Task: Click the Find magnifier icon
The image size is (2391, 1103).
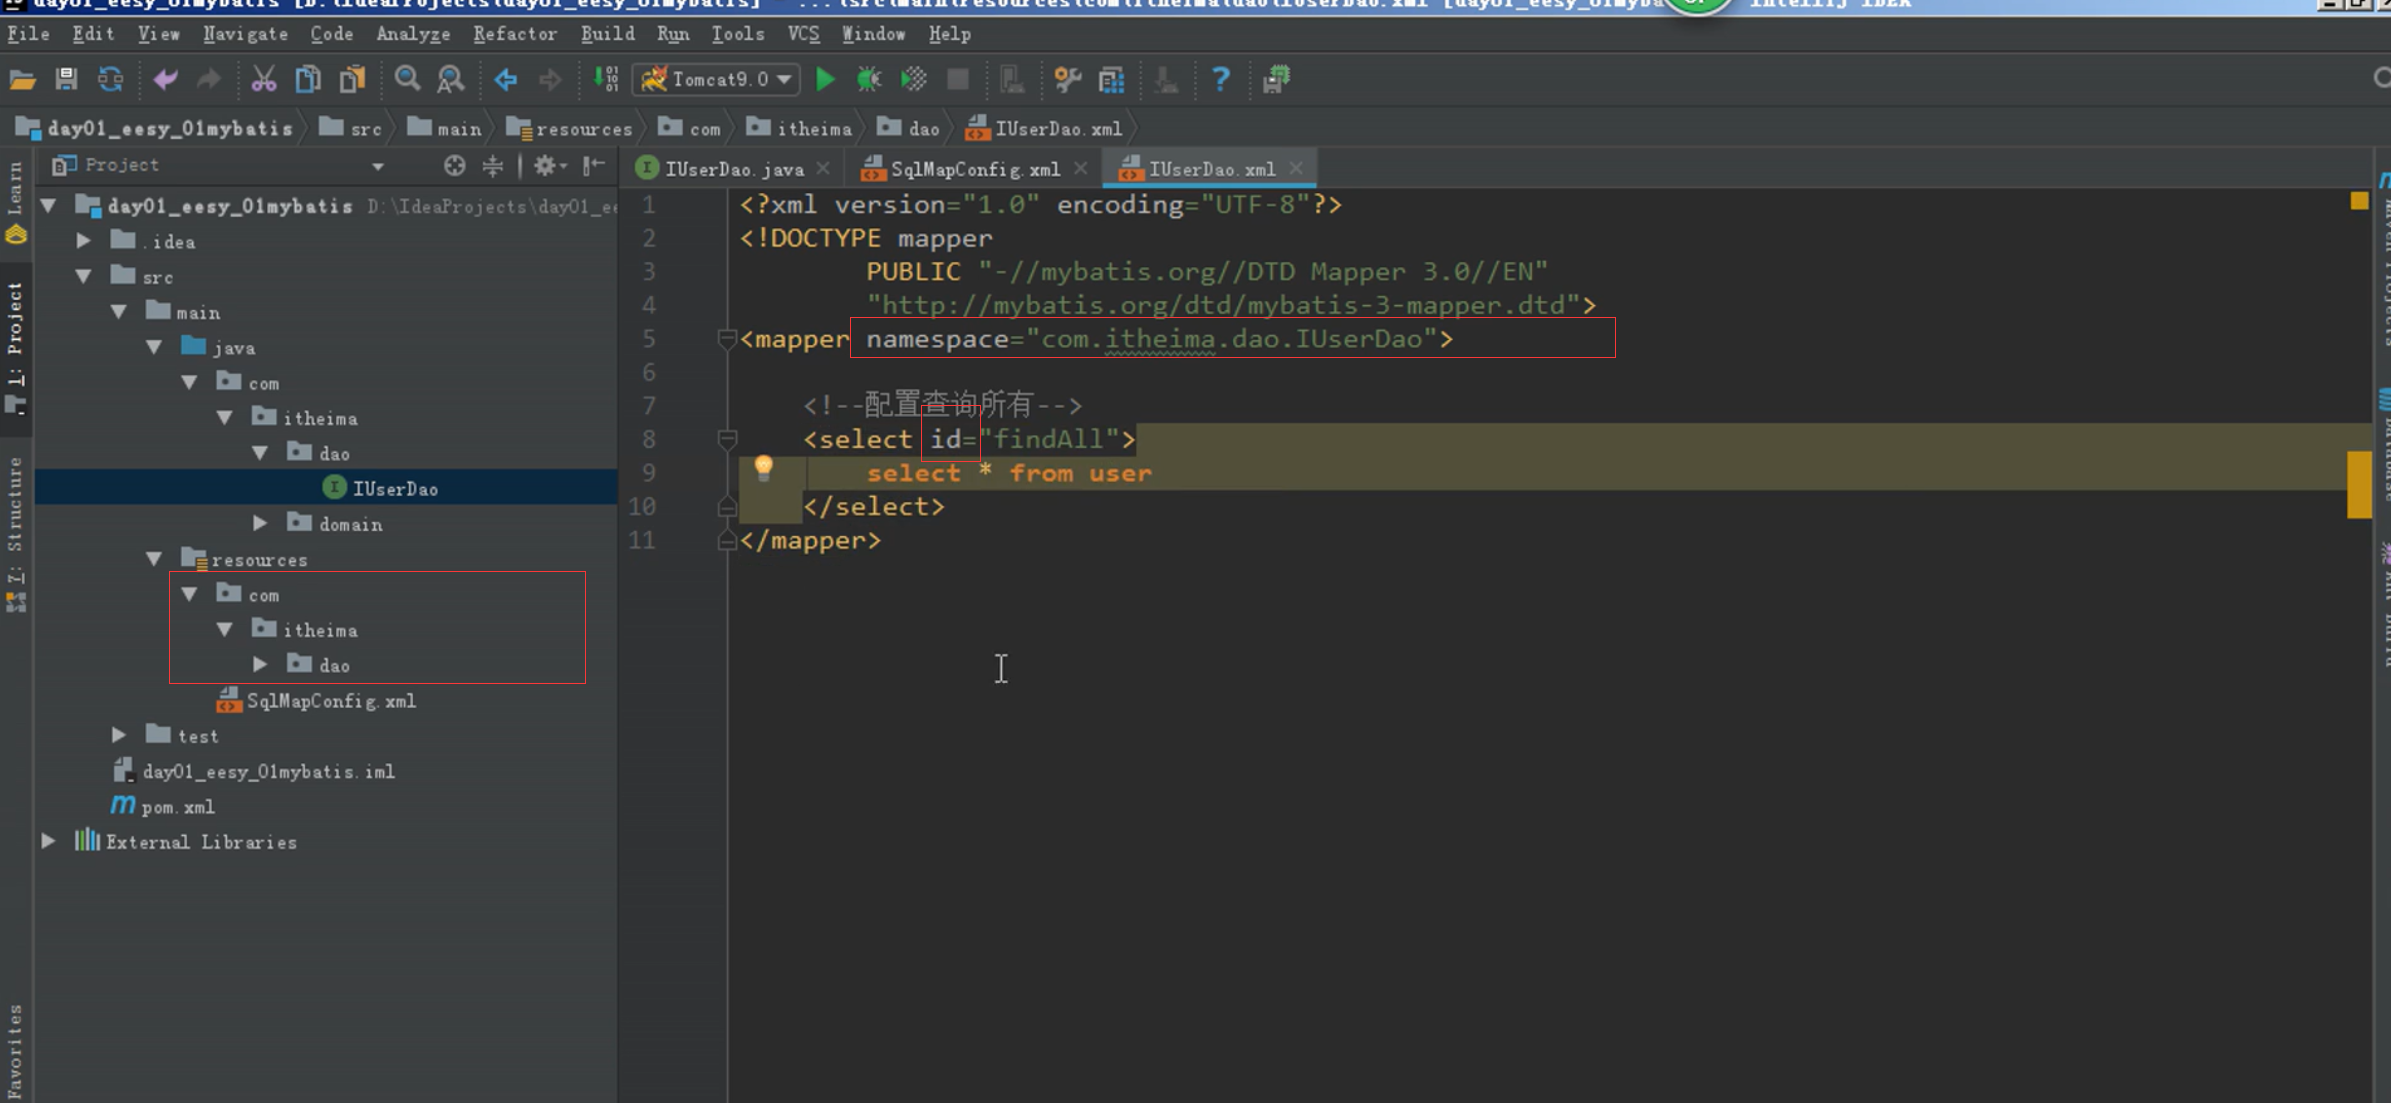Action: [x=407, y=79]
